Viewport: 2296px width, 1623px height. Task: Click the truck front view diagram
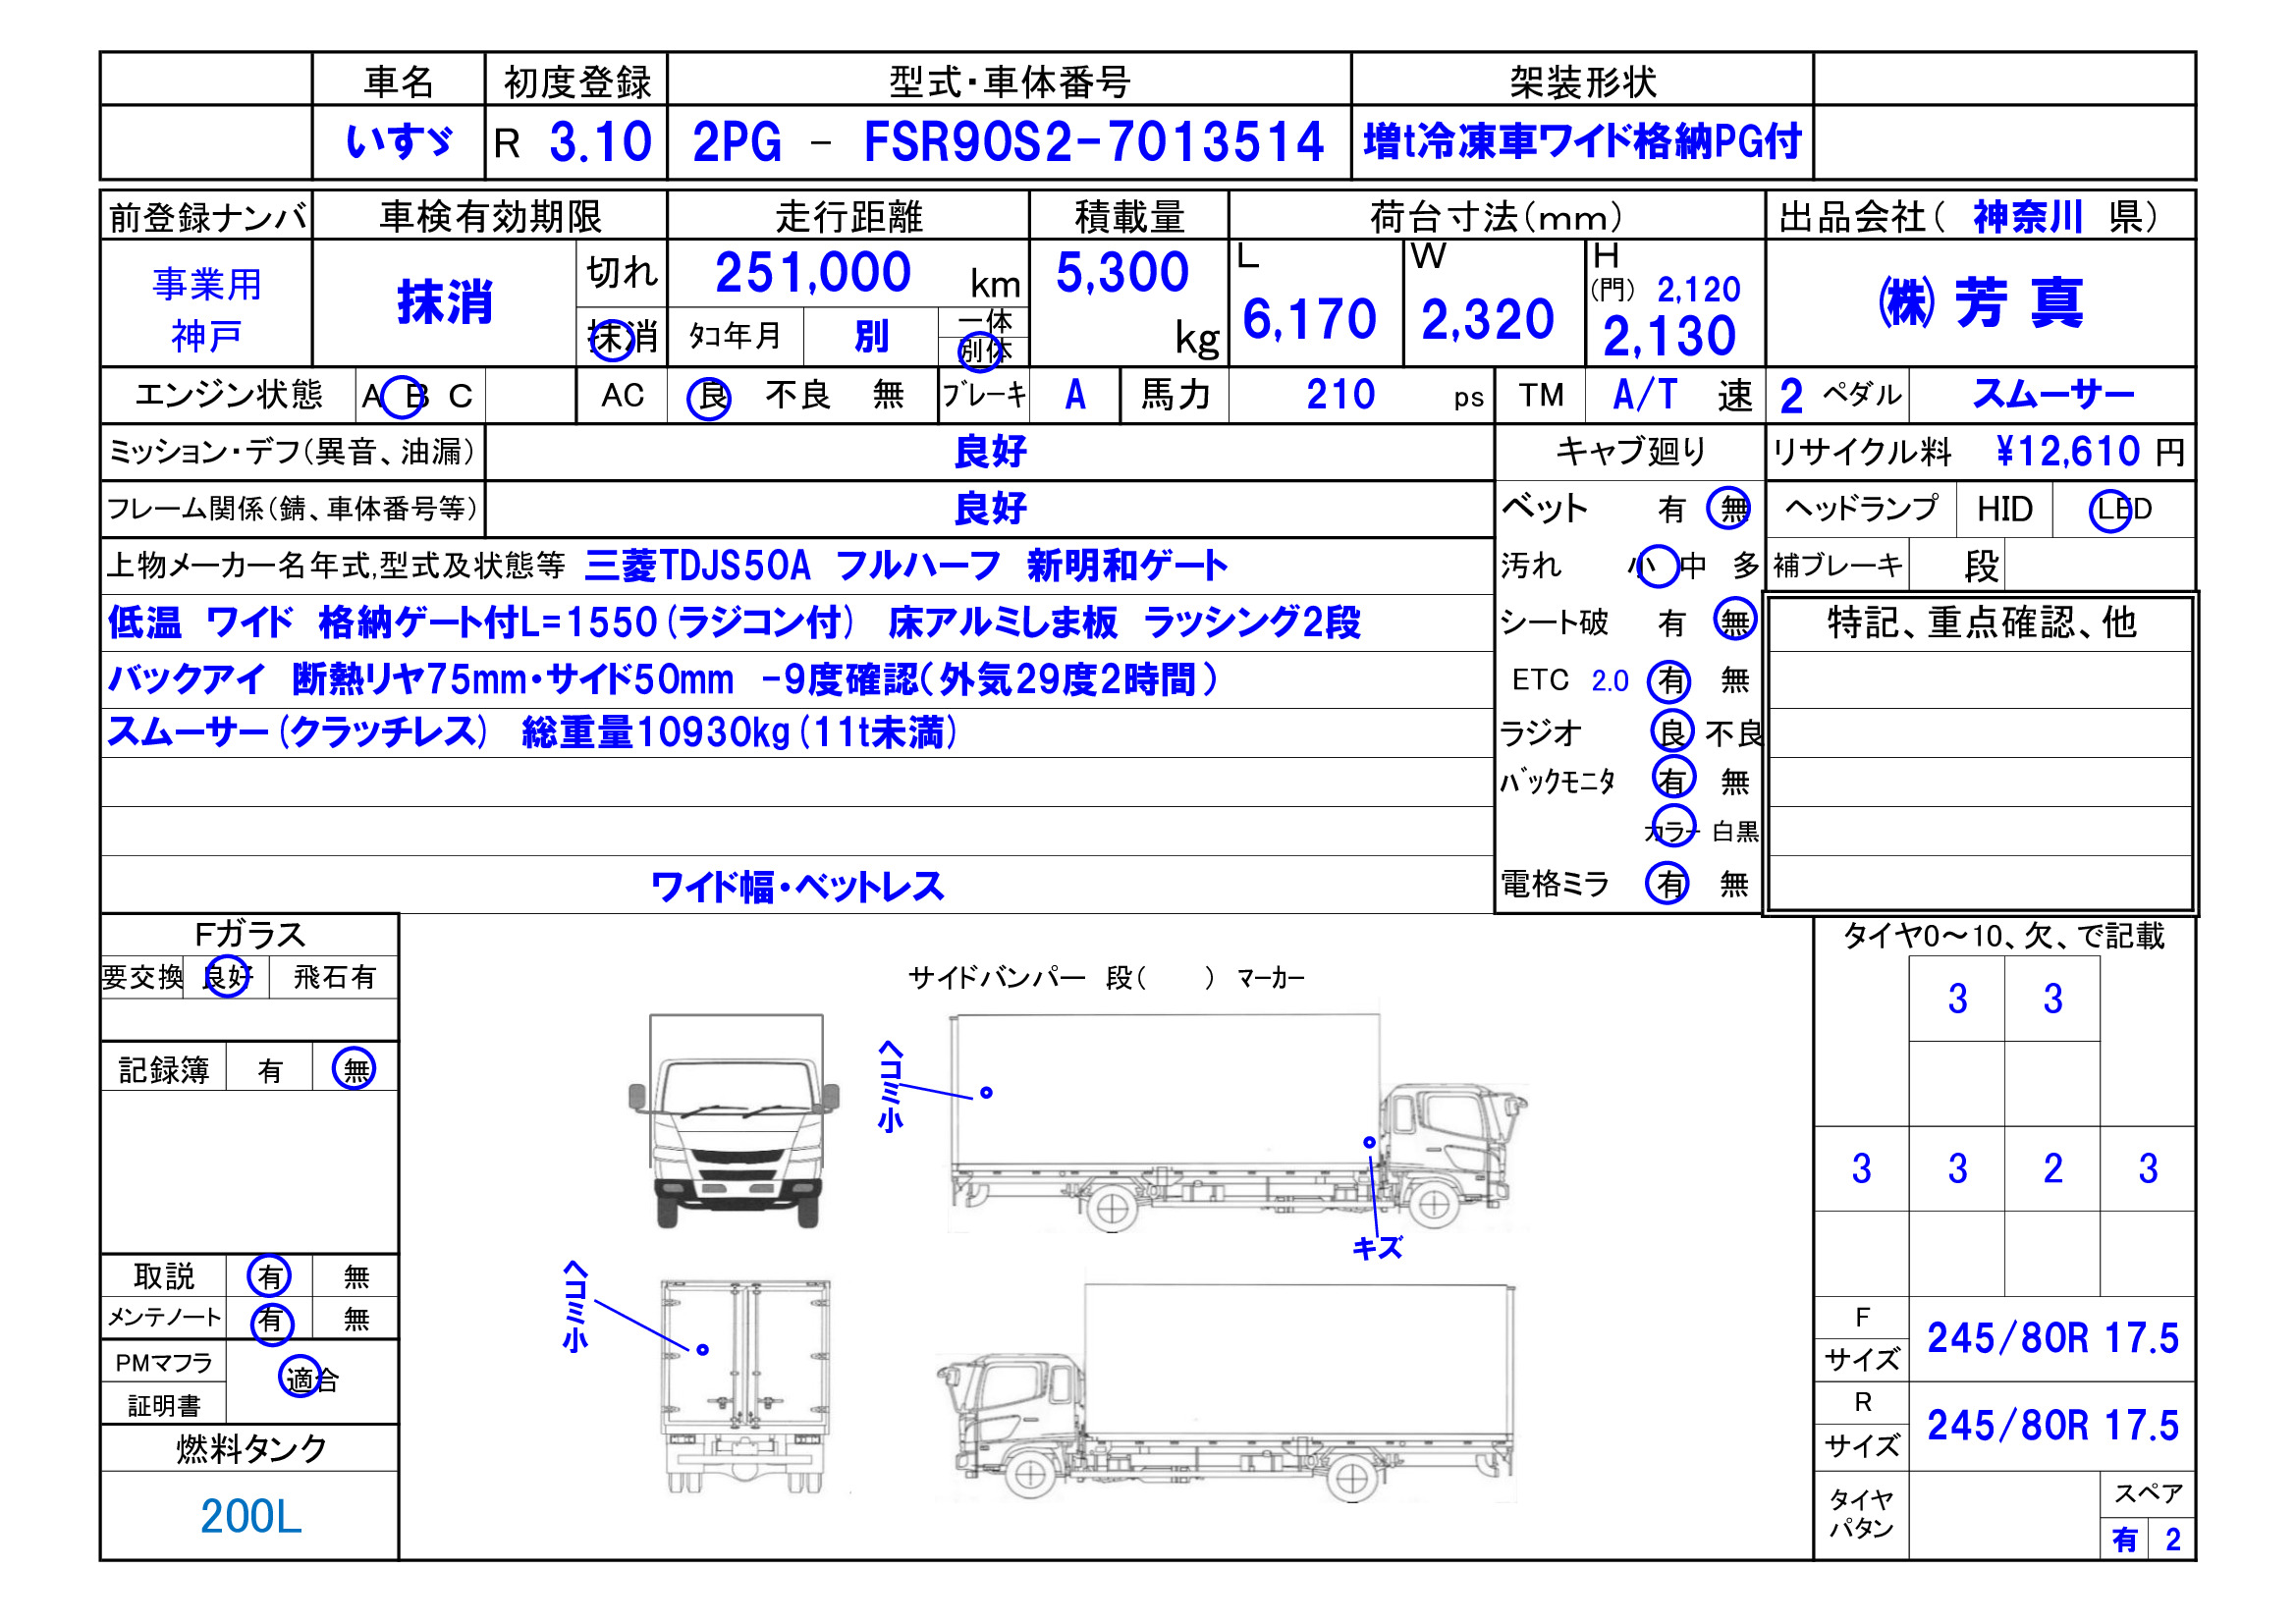point(733,1121)
